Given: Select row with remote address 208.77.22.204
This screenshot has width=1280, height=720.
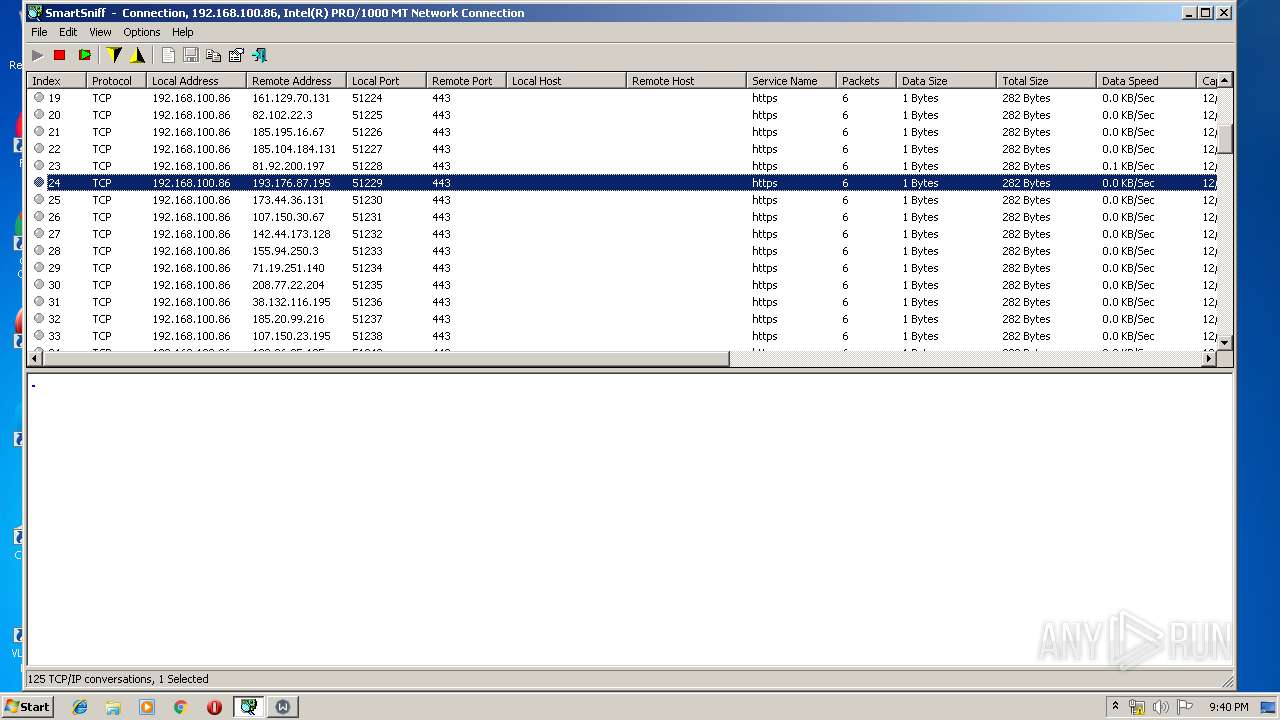Looking at the screenshot, I should pos(623,285).
